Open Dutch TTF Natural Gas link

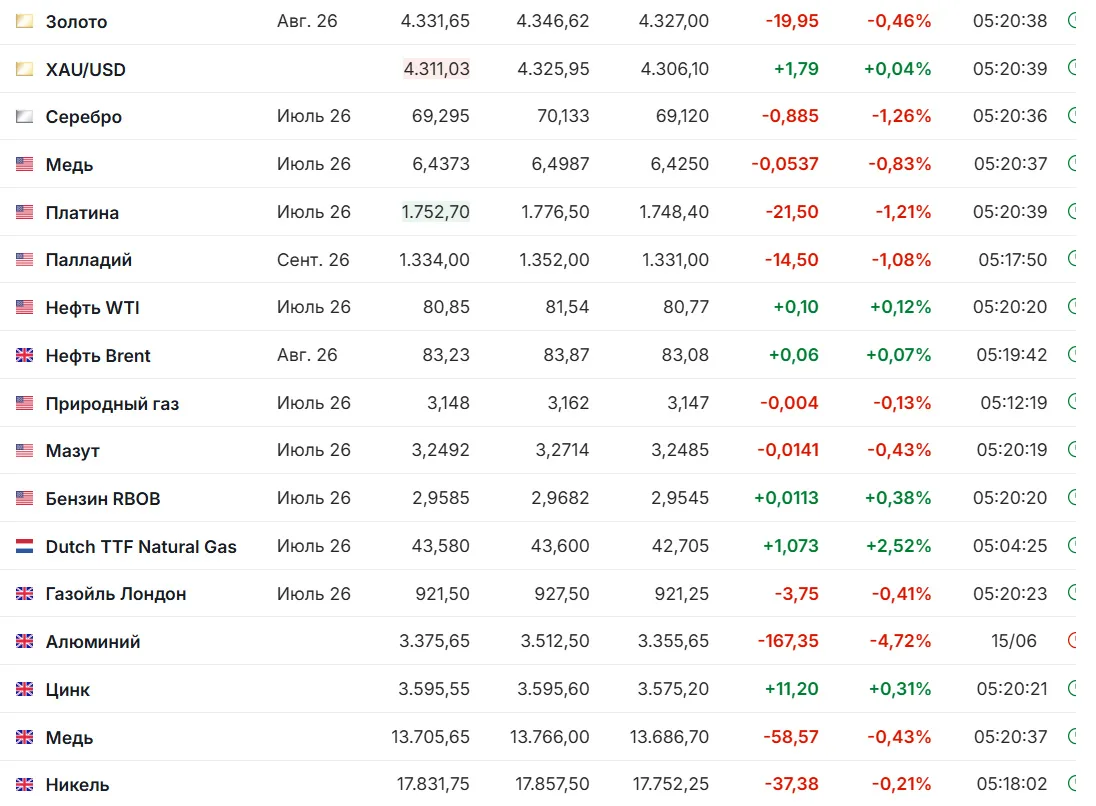tap(140, 547)
